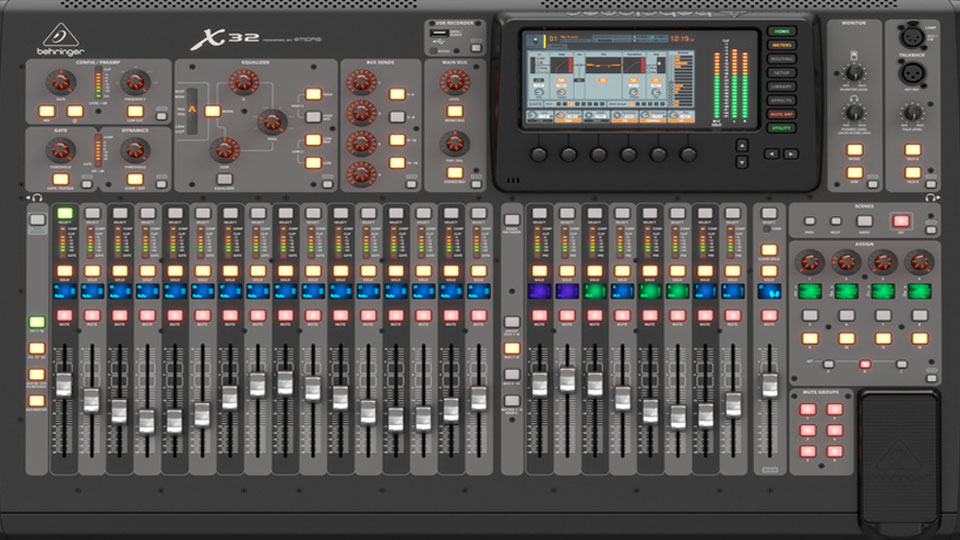Select the Low Mid band EQ button
The width and height of the screenshot is (960, 540).
pyautogui.click(x=313, y=140)
